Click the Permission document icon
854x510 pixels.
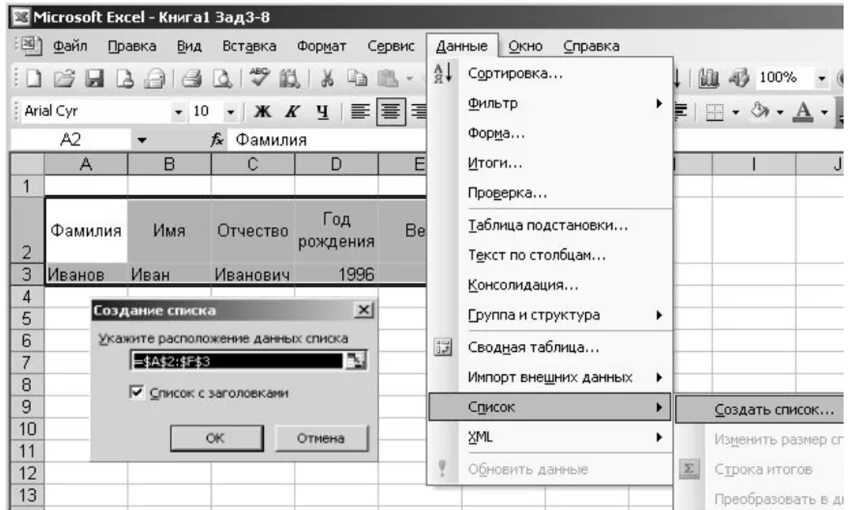tap(125, 78)
